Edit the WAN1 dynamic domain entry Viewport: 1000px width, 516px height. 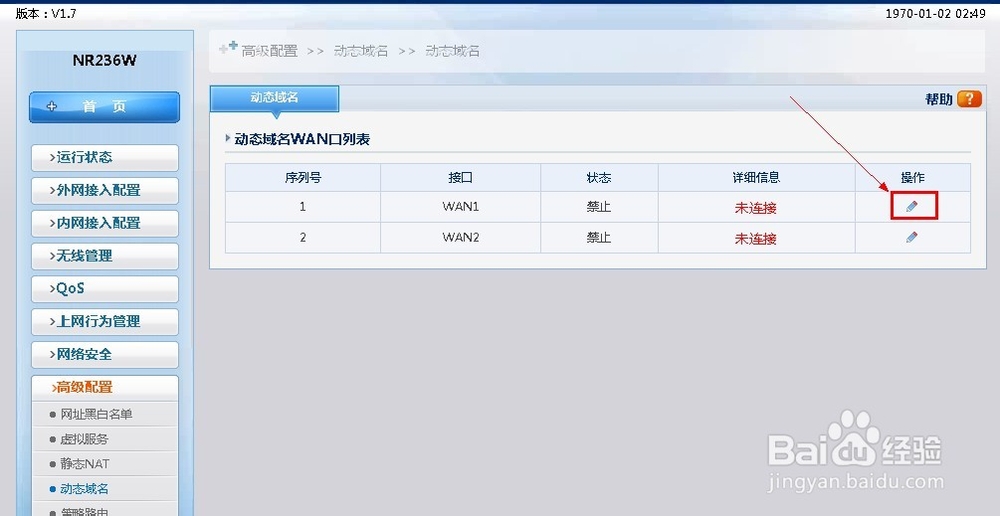[x=912, y=207]
